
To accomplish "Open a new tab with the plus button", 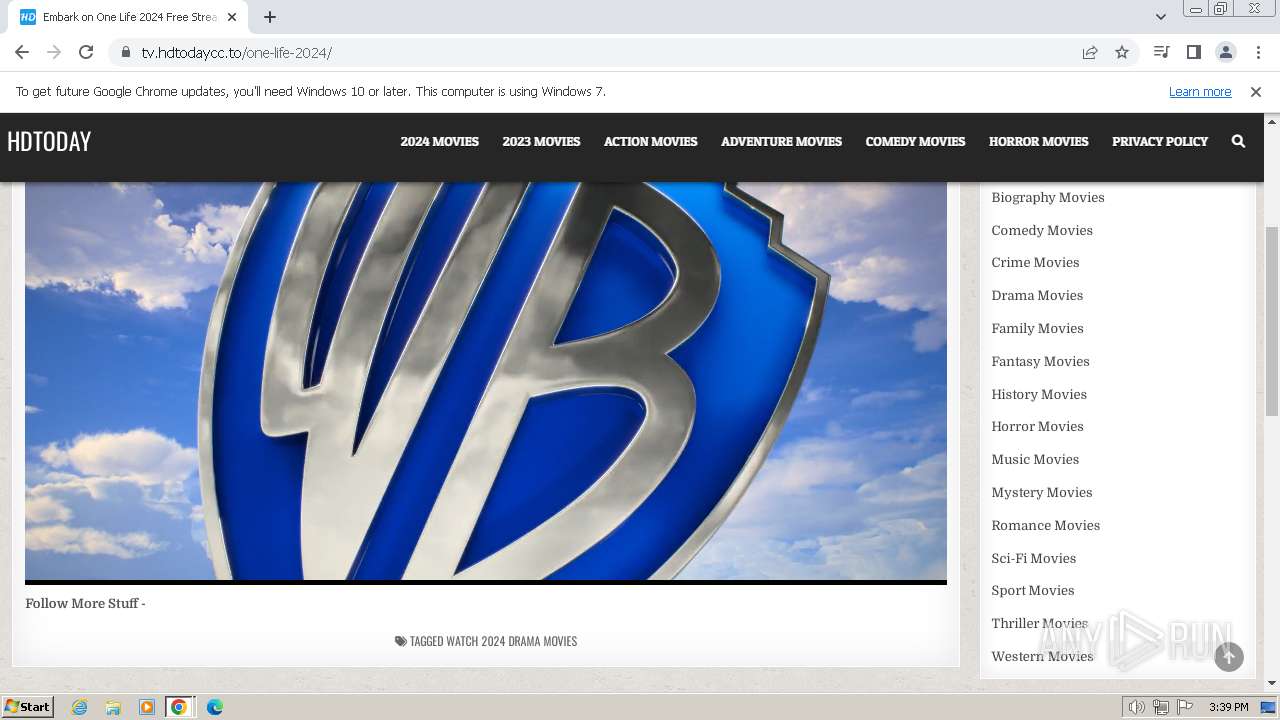I will 270,17.
